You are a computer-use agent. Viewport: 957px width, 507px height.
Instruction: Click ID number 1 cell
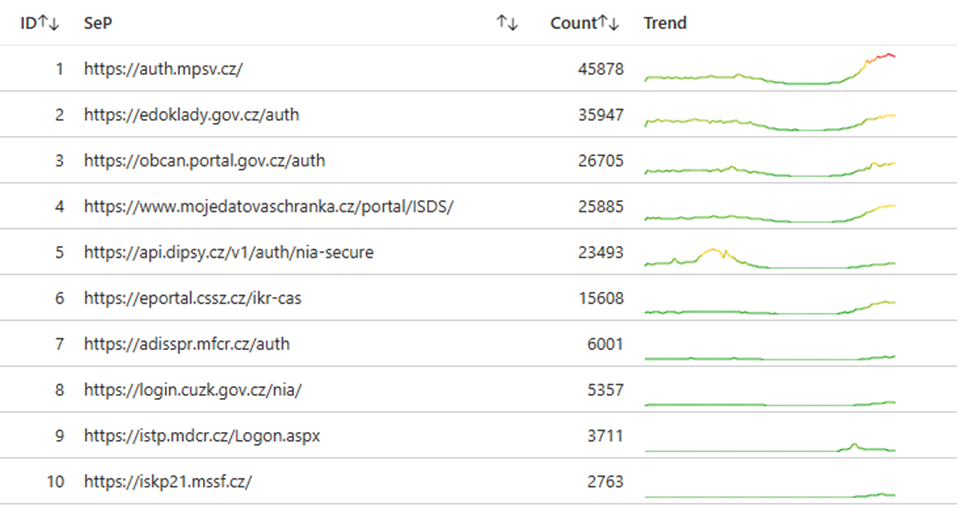coord(59,69)
